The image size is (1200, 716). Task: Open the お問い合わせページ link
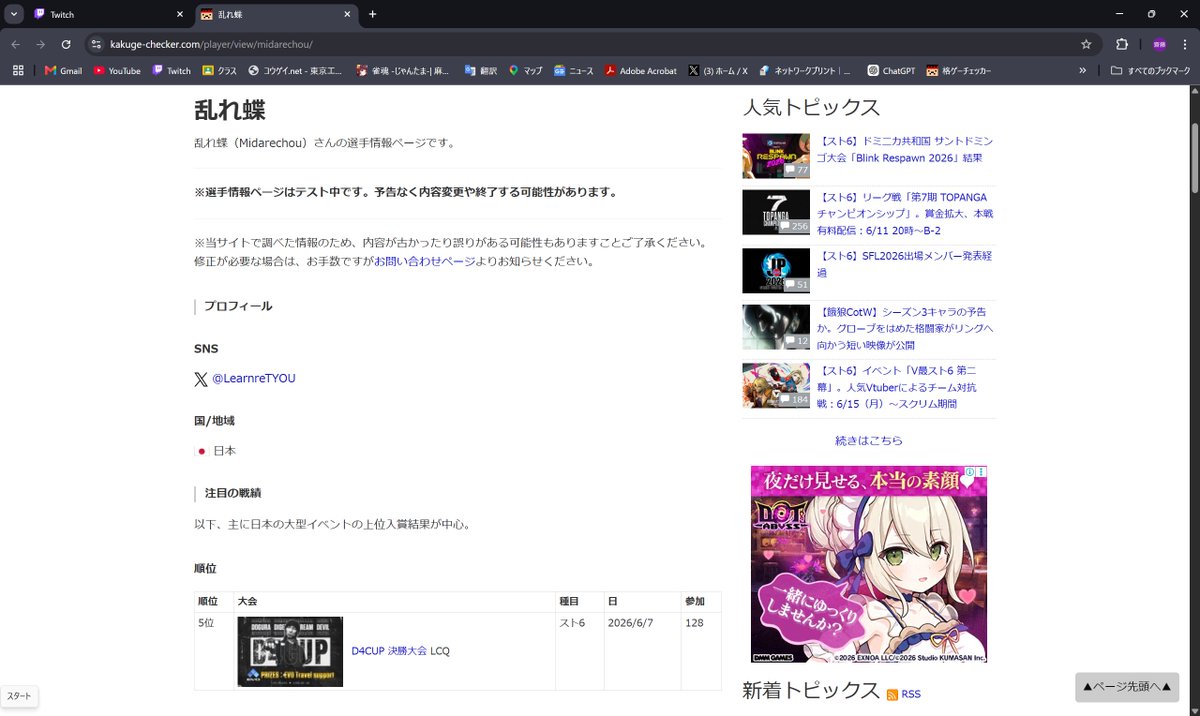tap(425, 261)
